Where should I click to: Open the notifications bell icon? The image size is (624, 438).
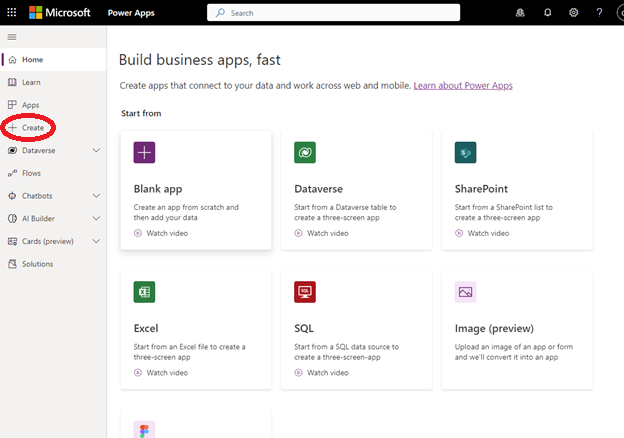tap(548, 13)
